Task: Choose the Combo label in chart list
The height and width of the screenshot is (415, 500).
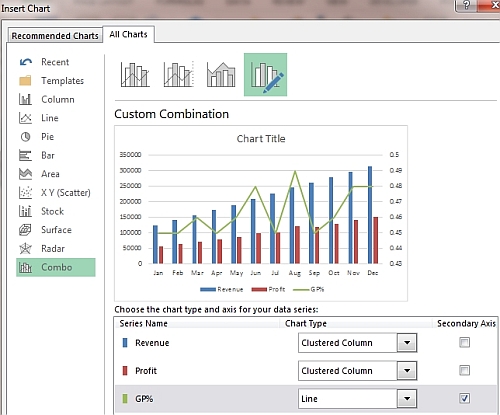Action: point(56,267)
